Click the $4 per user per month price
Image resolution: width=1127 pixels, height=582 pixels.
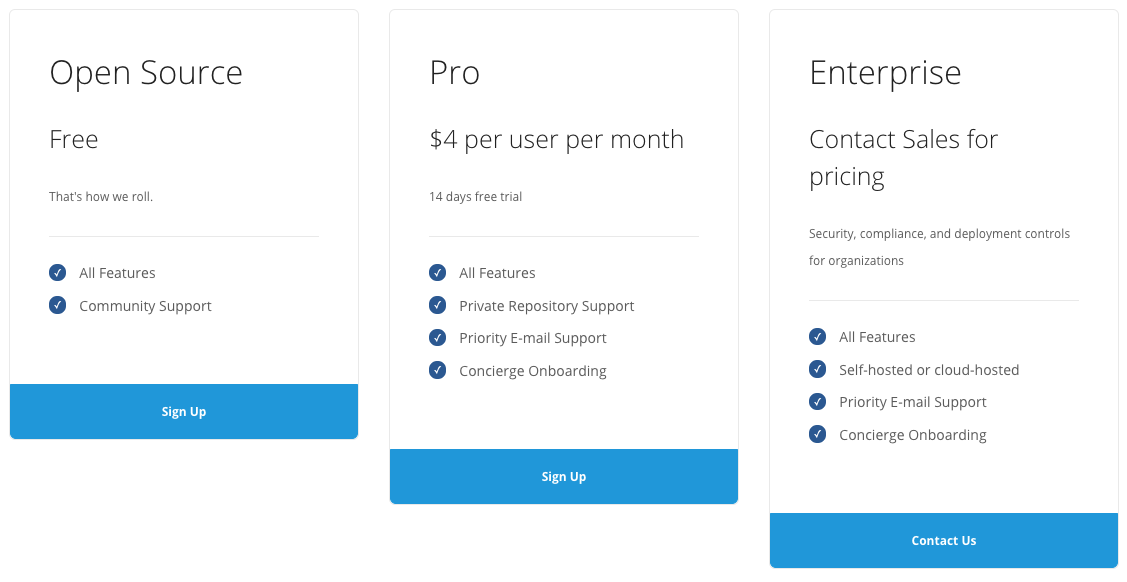coord(556,139)
